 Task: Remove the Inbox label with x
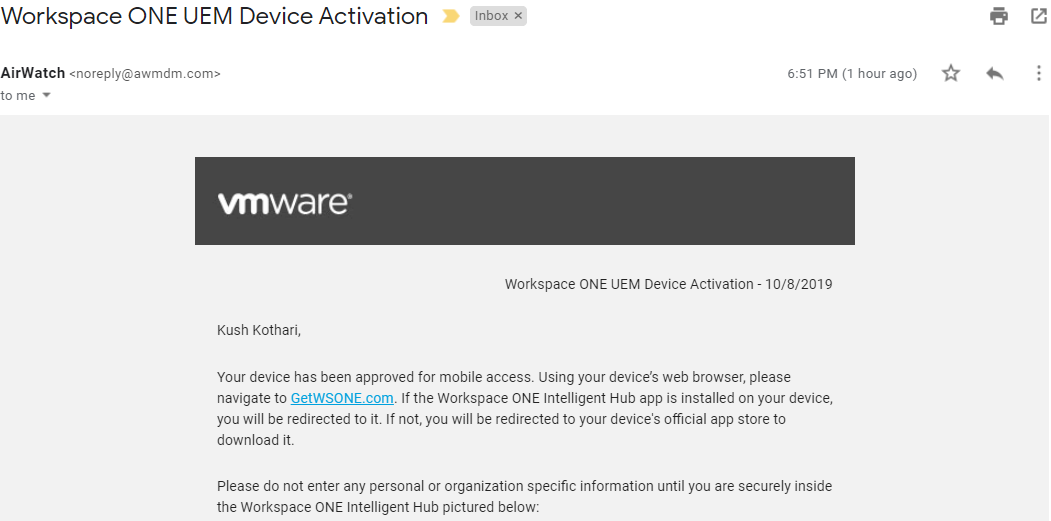click(517, 16)
